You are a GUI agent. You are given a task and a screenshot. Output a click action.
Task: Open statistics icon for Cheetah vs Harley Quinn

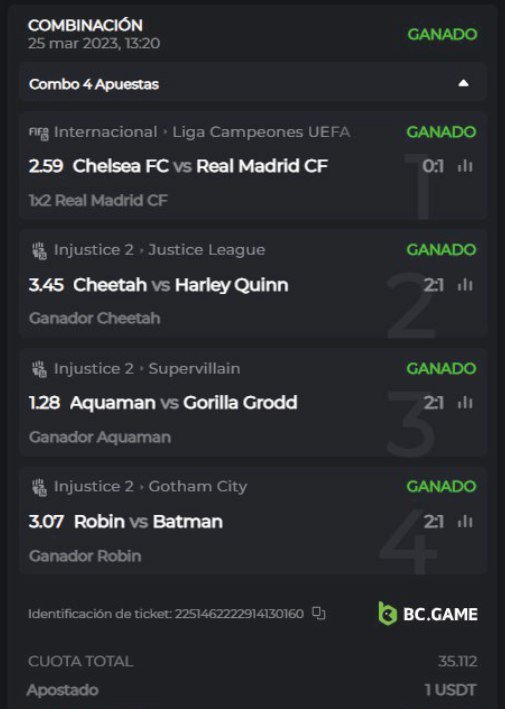click(465, 285)
